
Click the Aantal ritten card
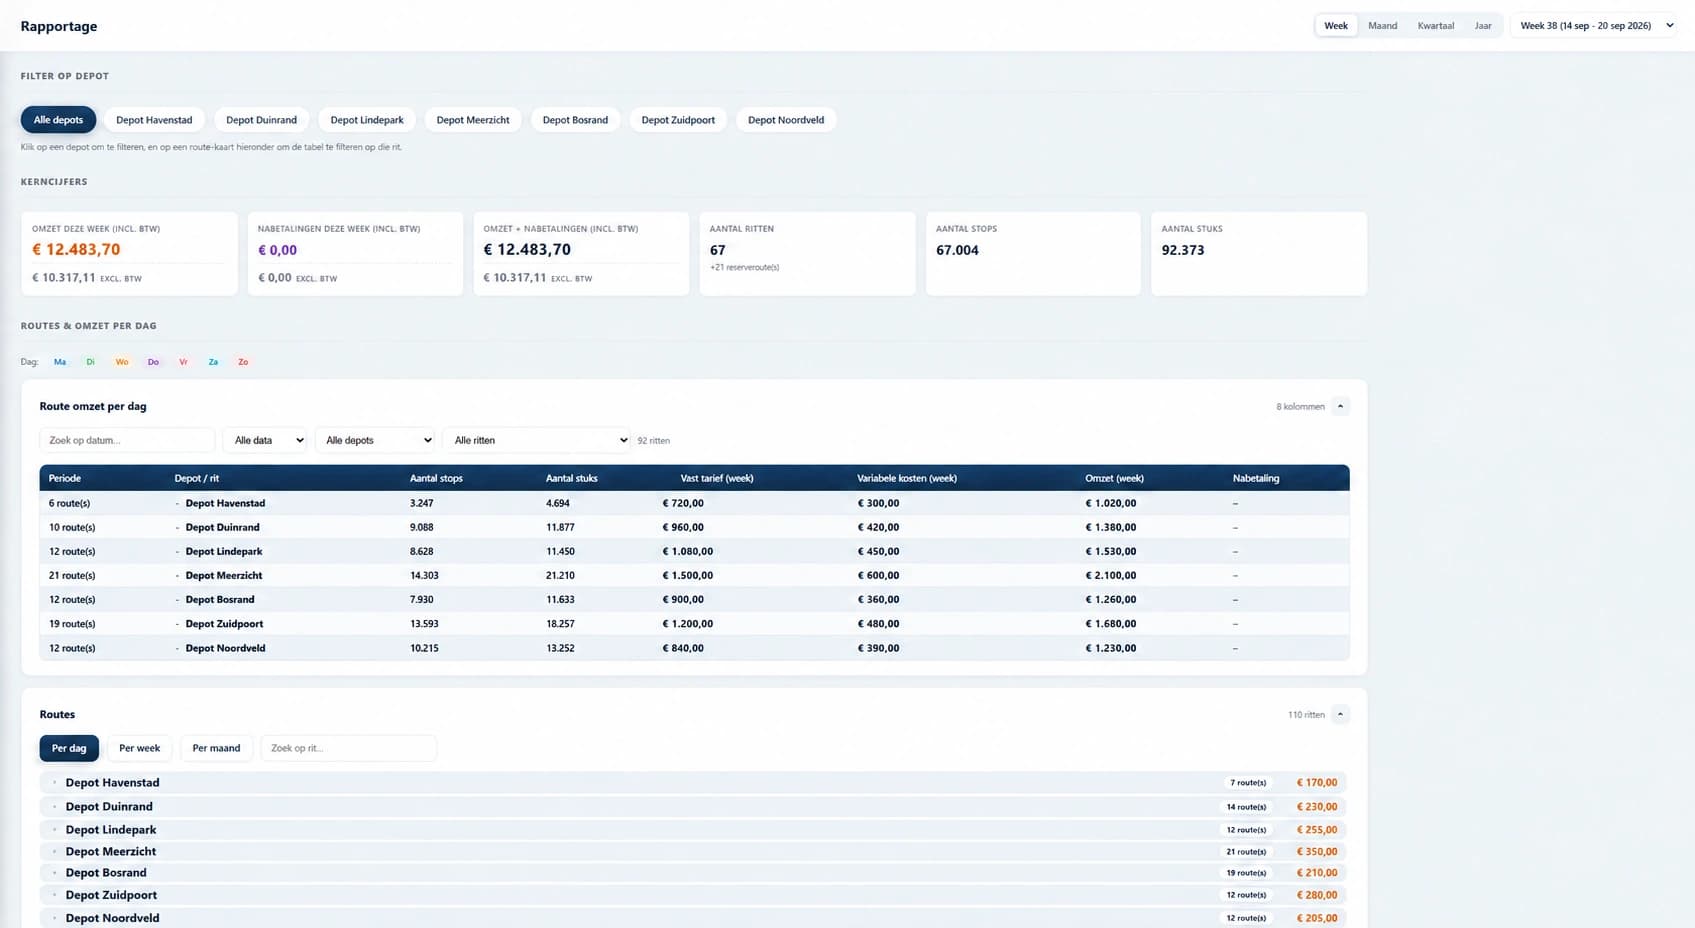(807, 253)
